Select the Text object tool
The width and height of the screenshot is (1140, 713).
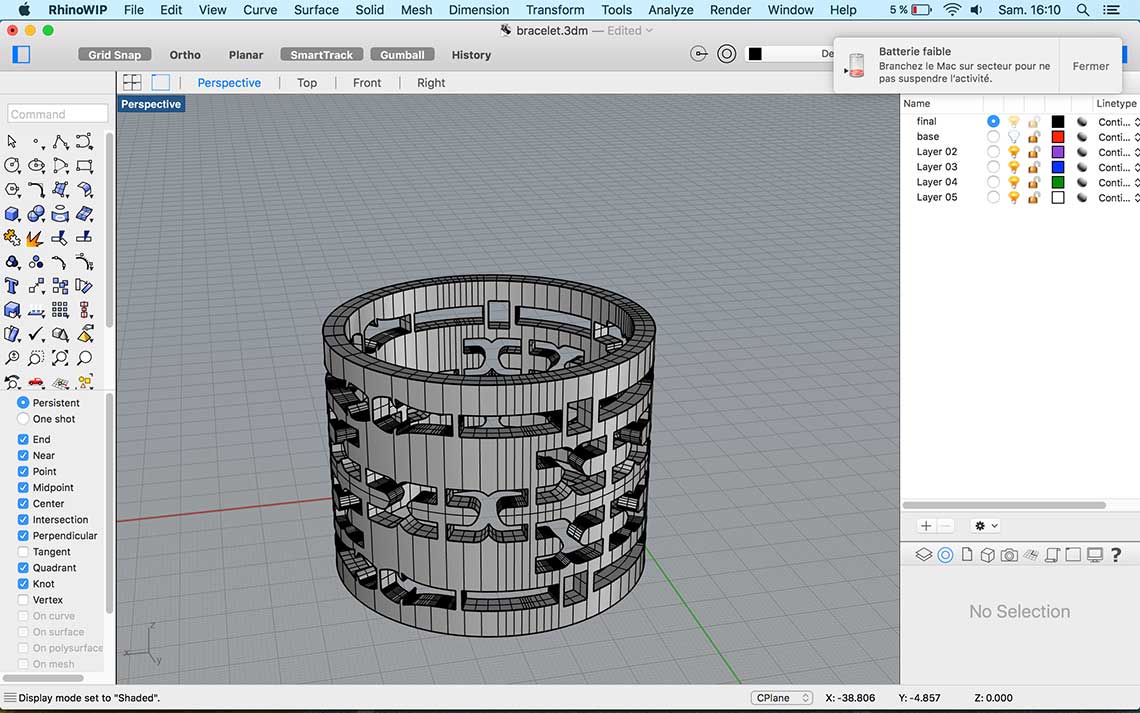[x=12, y=286]
